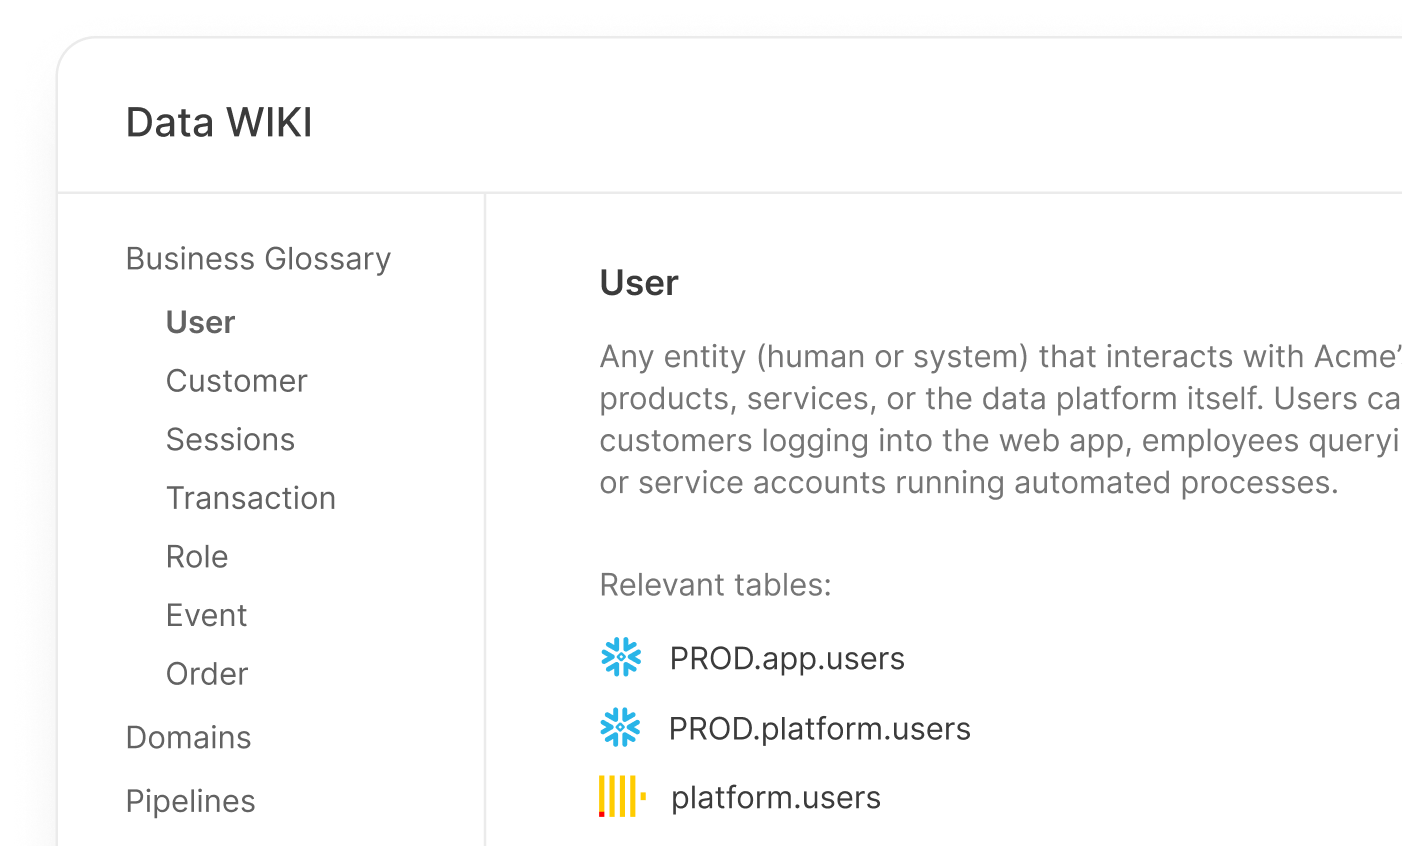This screenshot has width=1402, height=846.
Task: Click the Data WIKI title
Action: 219,123
